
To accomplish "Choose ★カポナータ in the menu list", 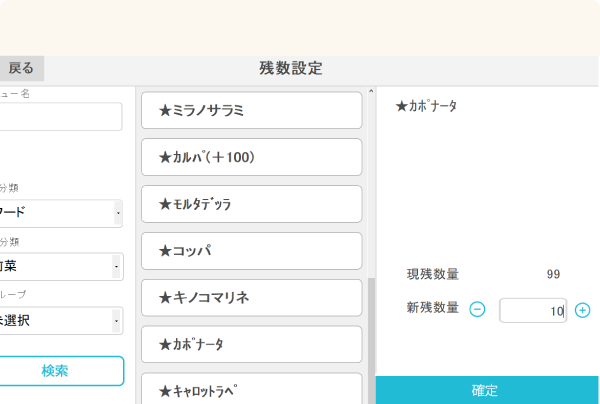I will click(252, 344).
